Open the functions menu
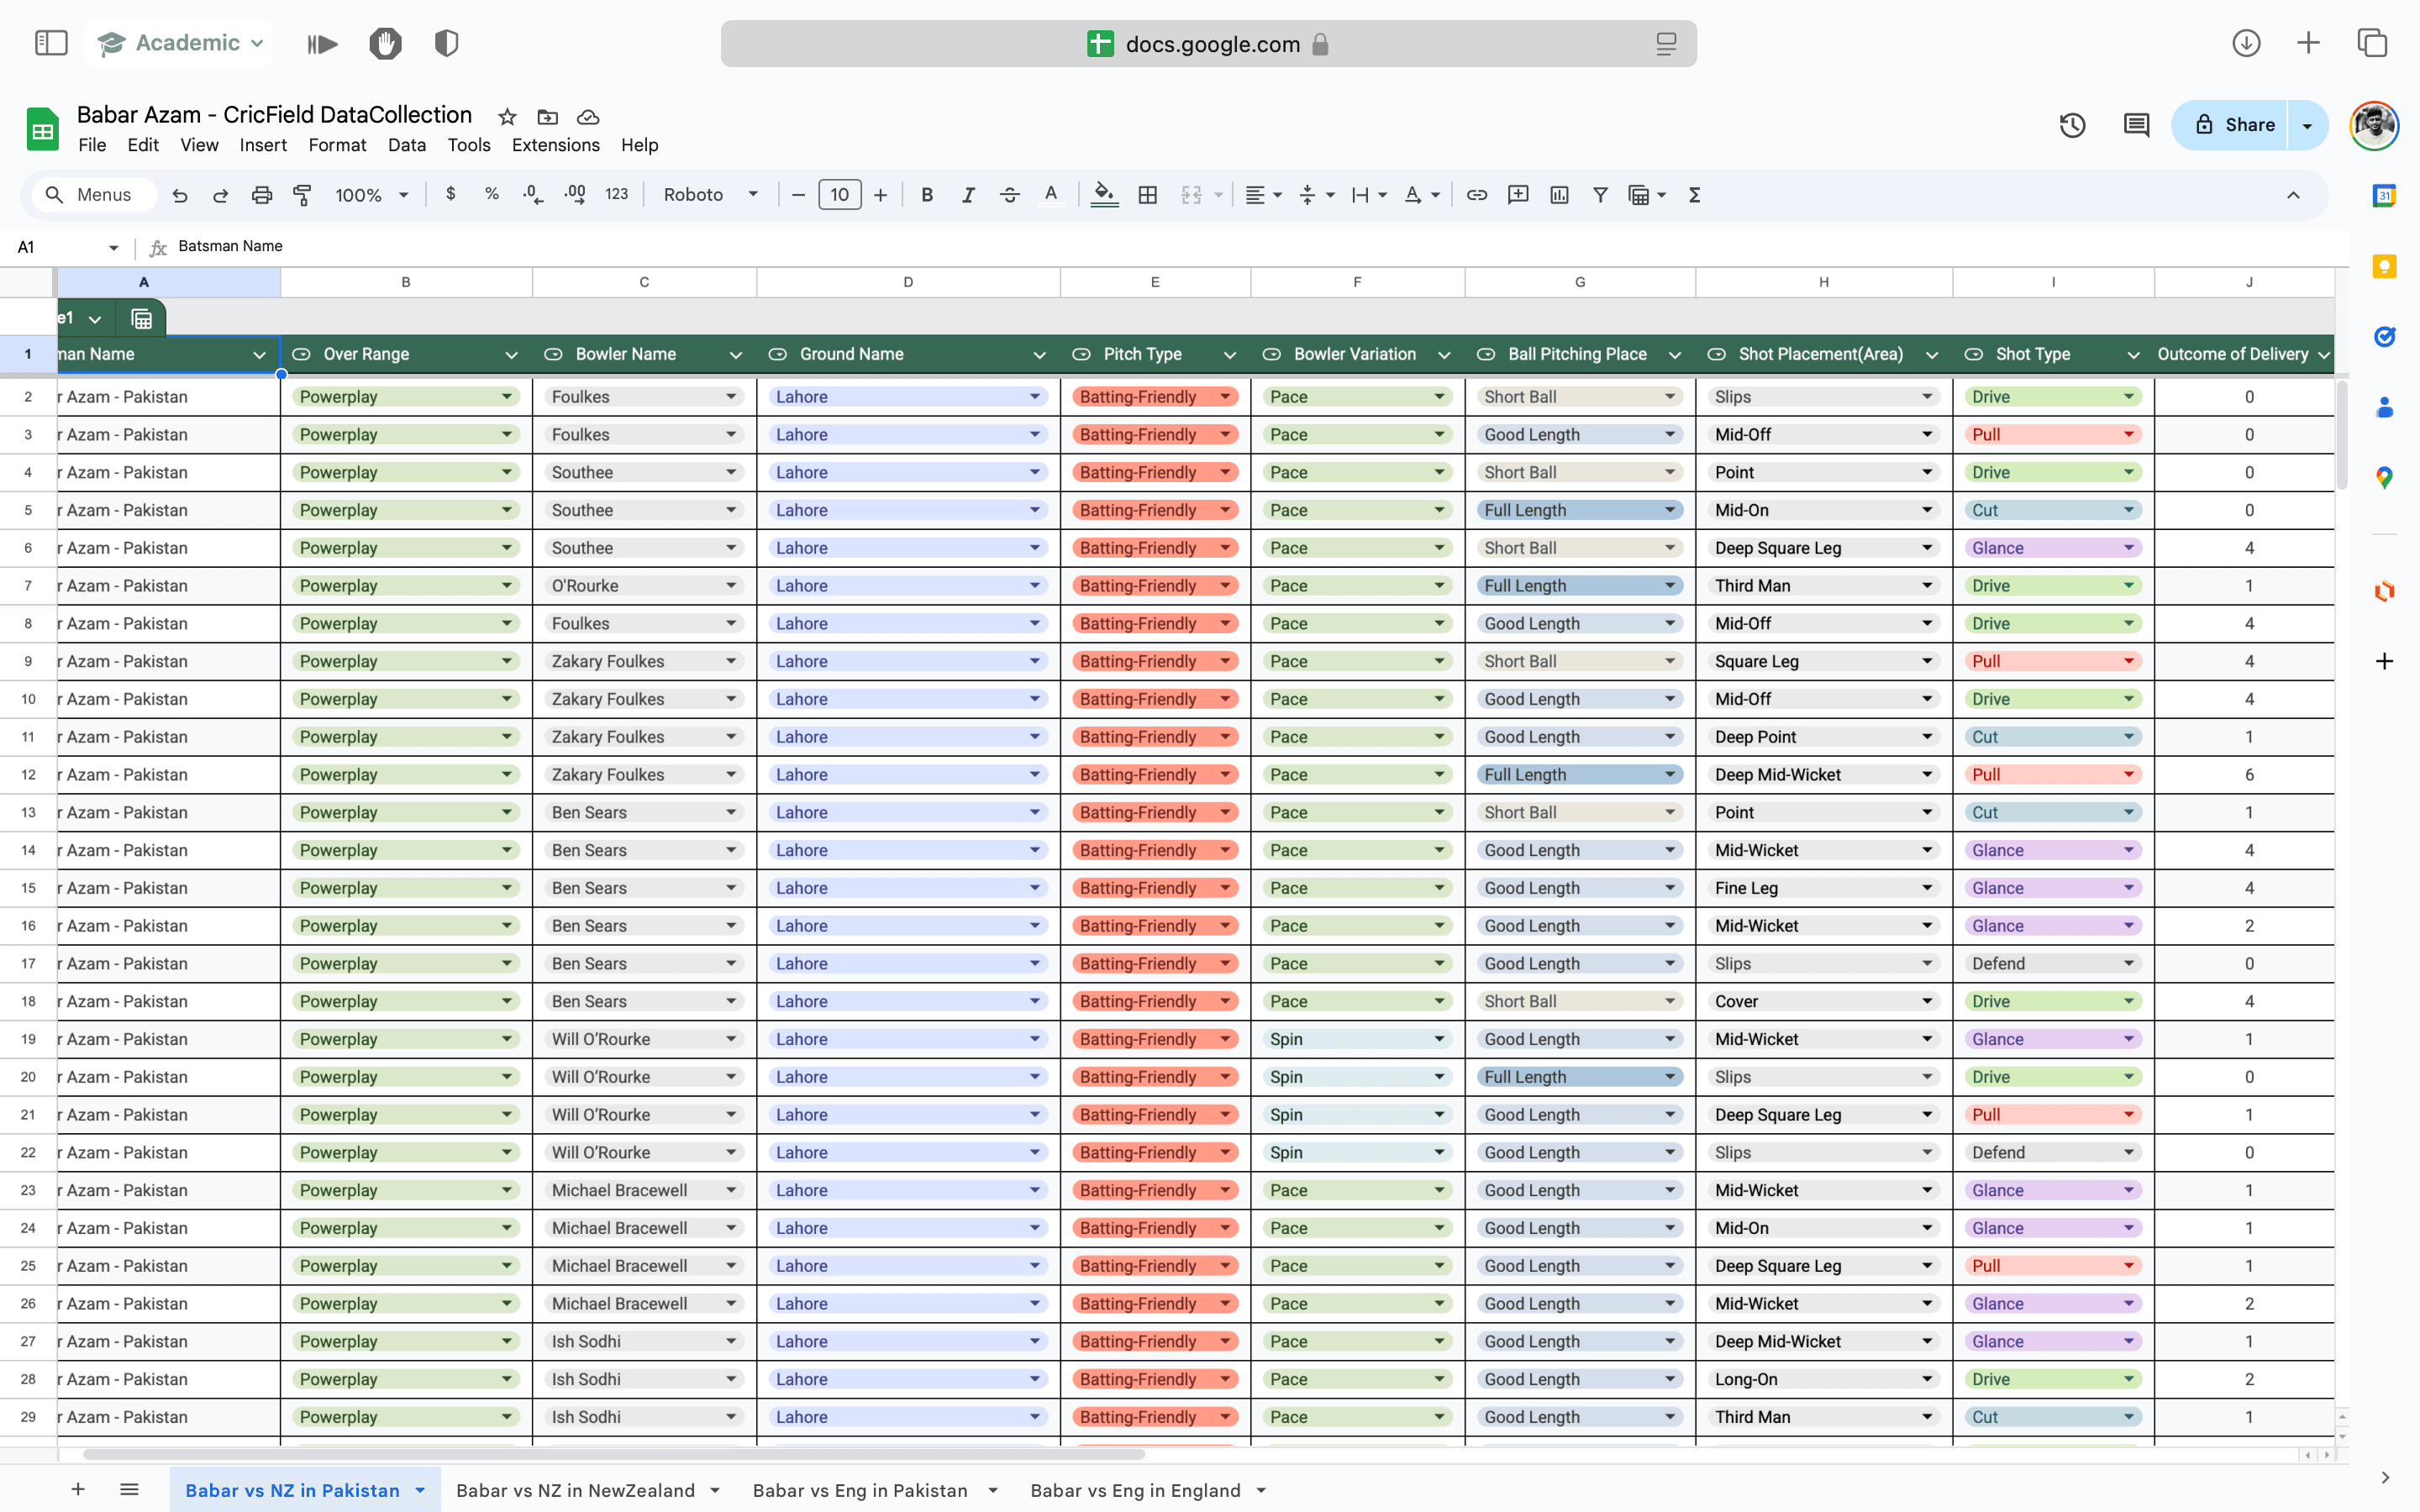This screenshot has height=1512, width=2420. pyautogui.click(x=1693, y=195)
